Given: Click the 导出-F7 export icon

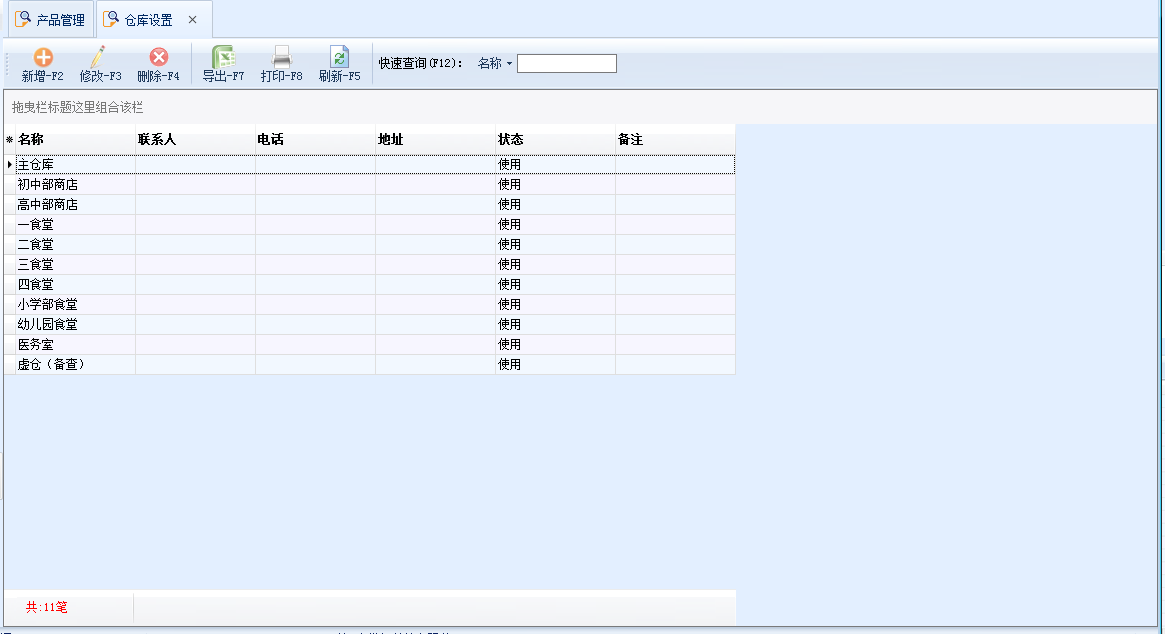Looking at the screenshot, I should pos(223,58).
